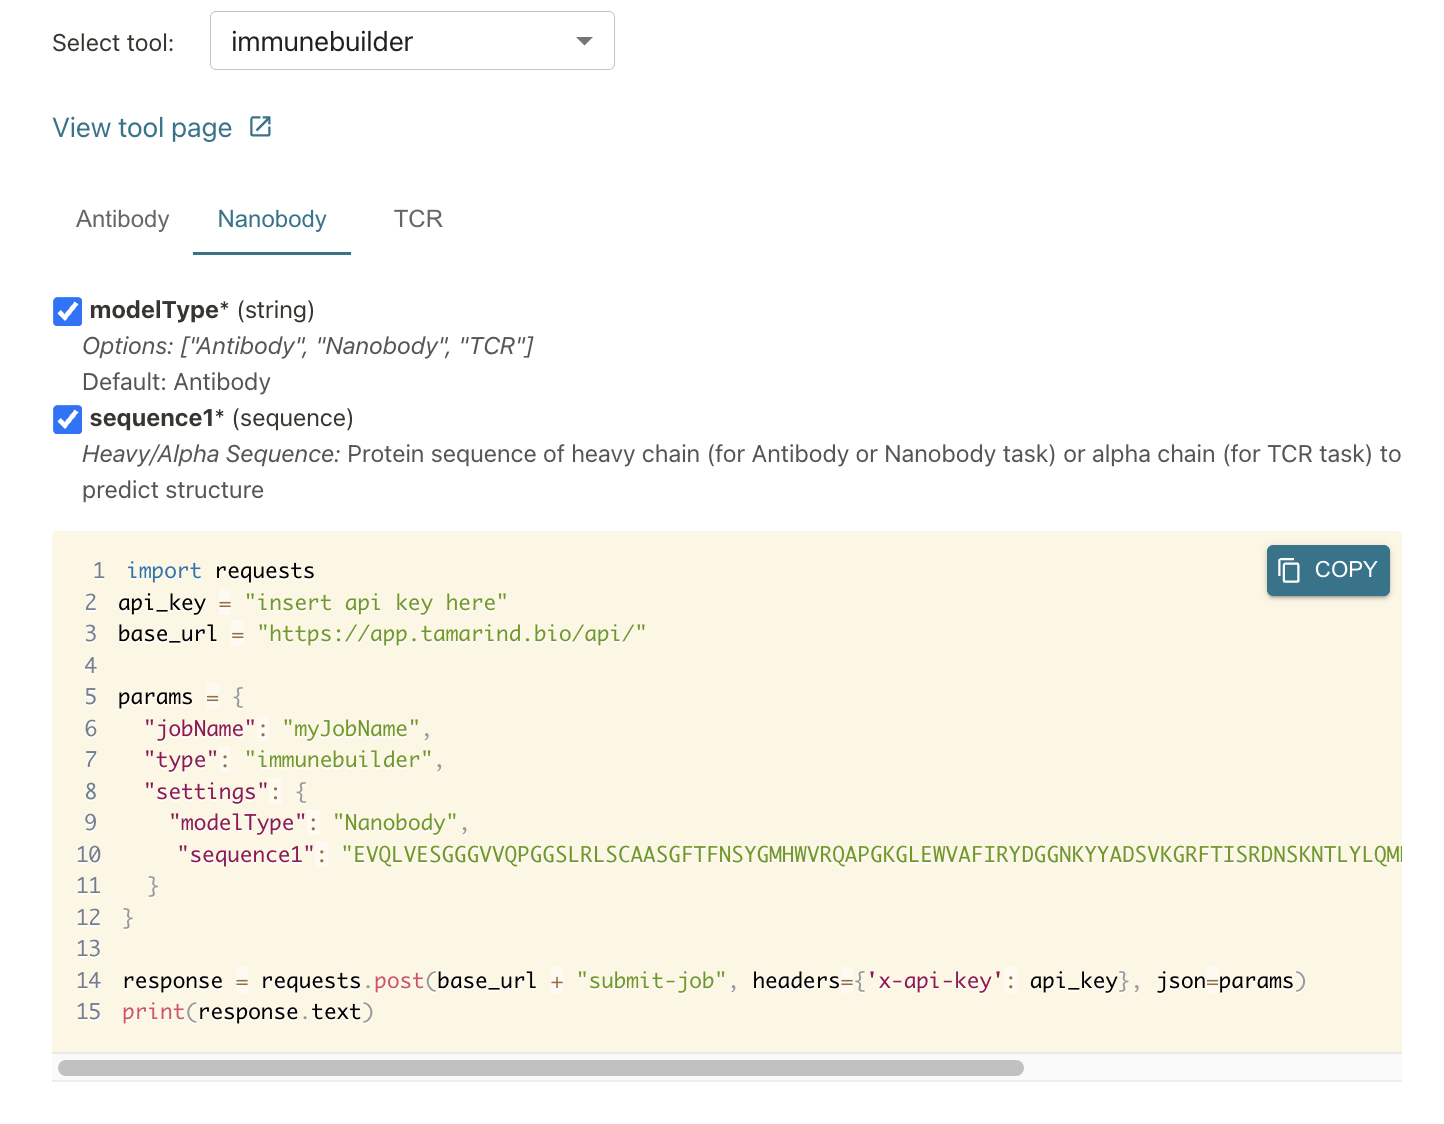
Task: Click the external-link icon beside View tool page
Action: [x=259, y=127]
